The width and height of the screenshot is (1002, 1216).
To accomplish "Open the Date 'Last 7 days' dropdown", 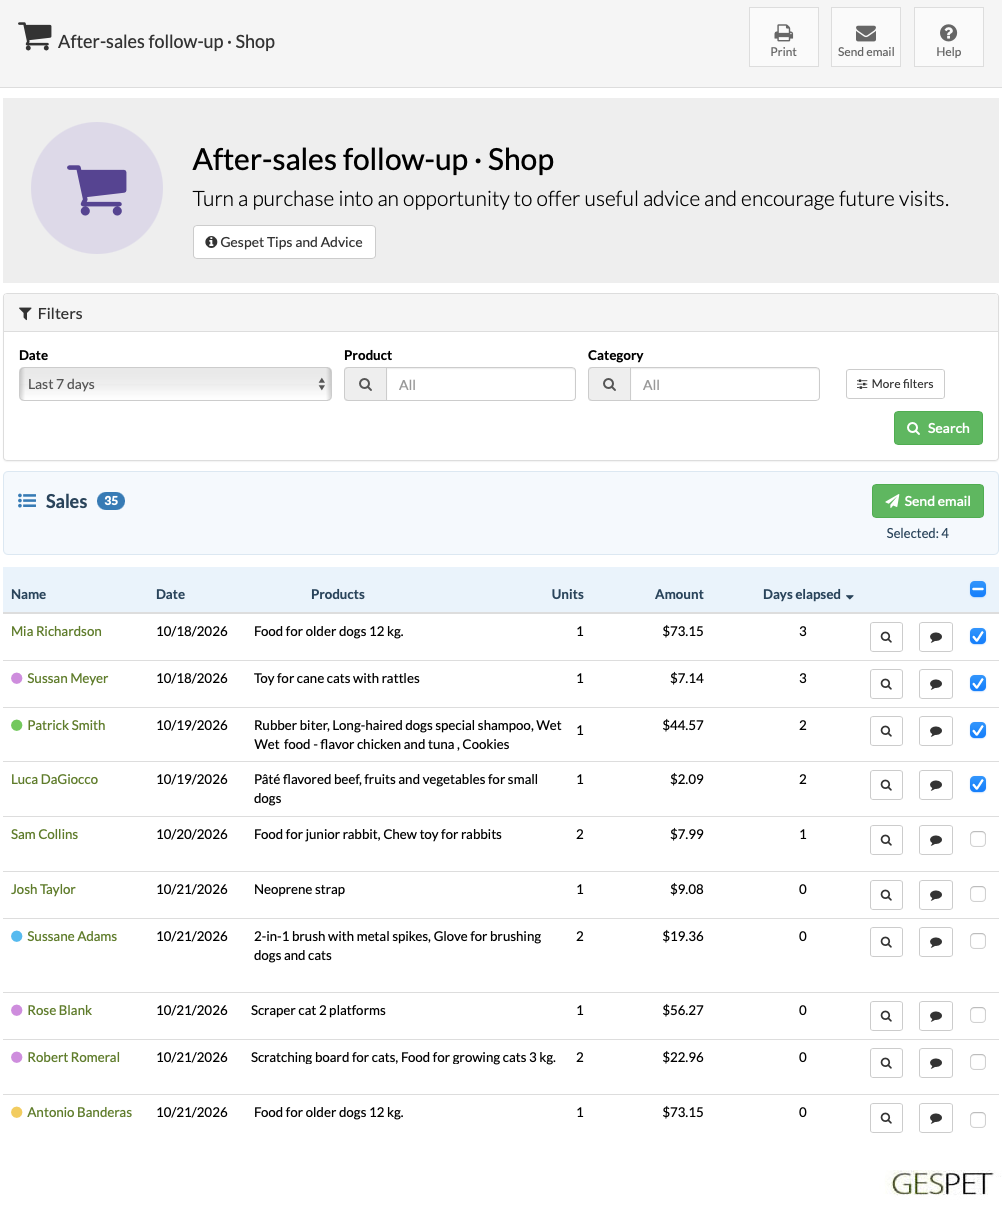I will tap(175, 384).
